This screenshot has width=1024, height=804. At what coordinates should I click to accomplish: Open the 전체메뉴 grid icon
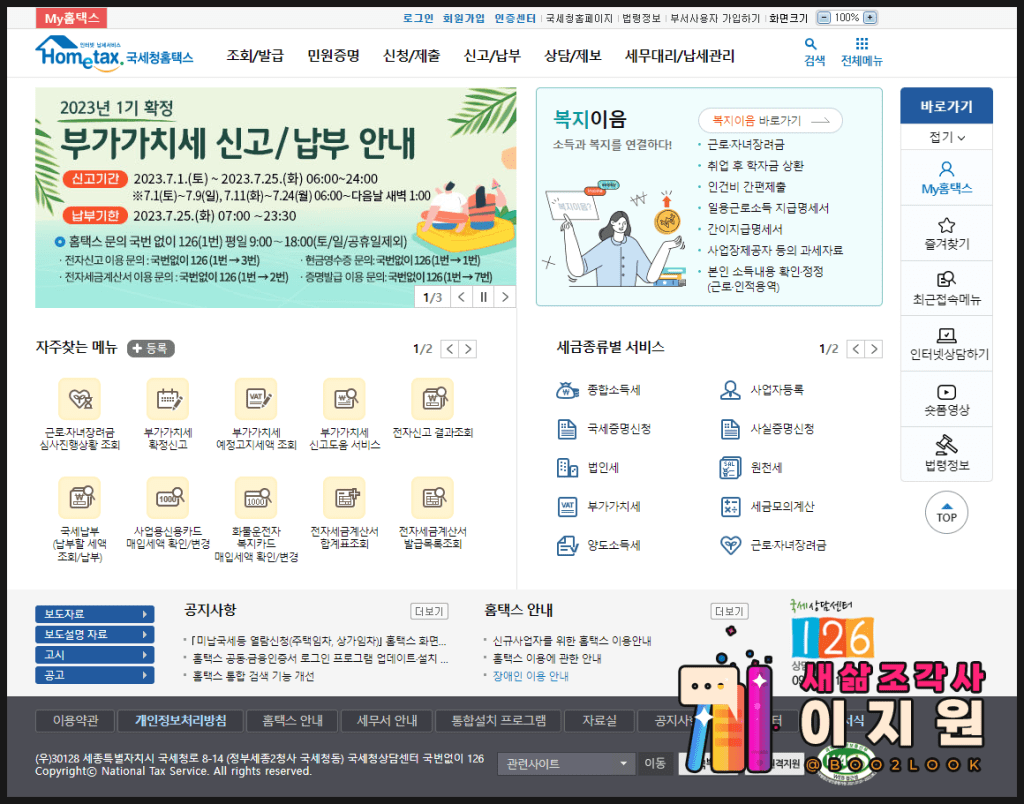tap(861, 44)
